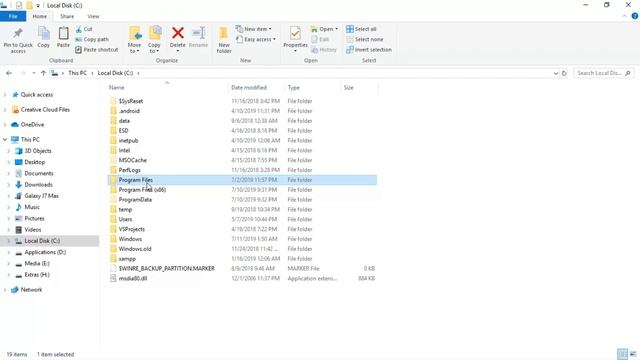
Task: Select Galaxy J7 Max in navigation pane
Action: tap(41, 196)
